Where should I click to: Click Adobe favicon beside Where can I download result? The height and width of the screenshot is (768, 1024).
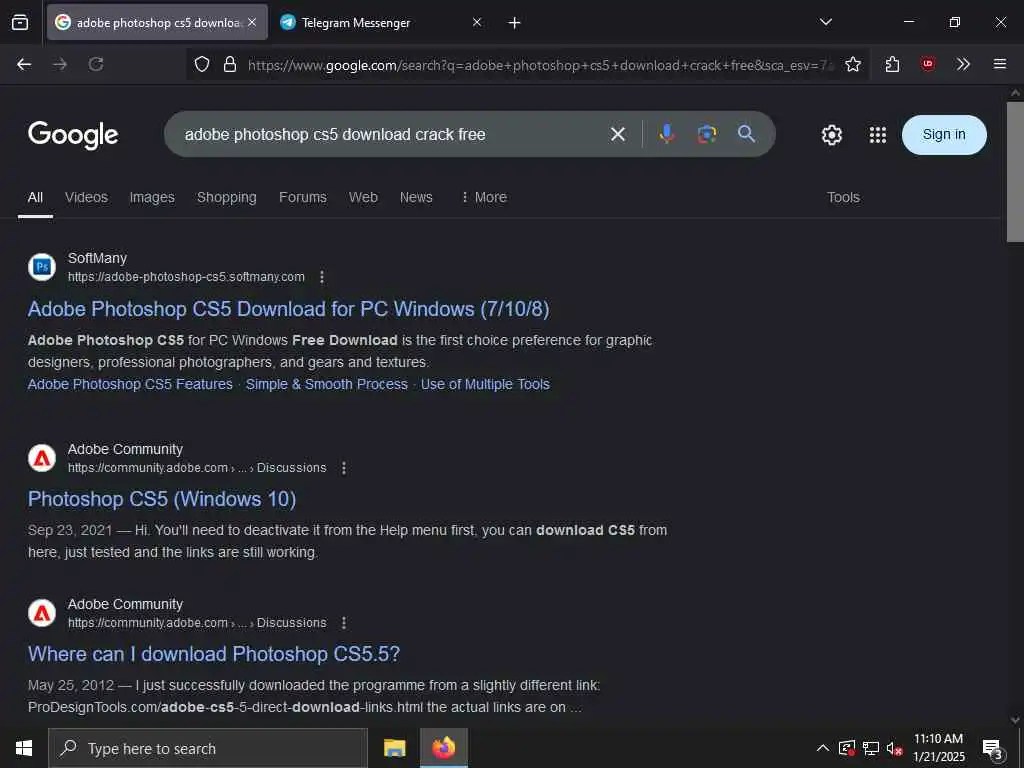coord(42,613)
